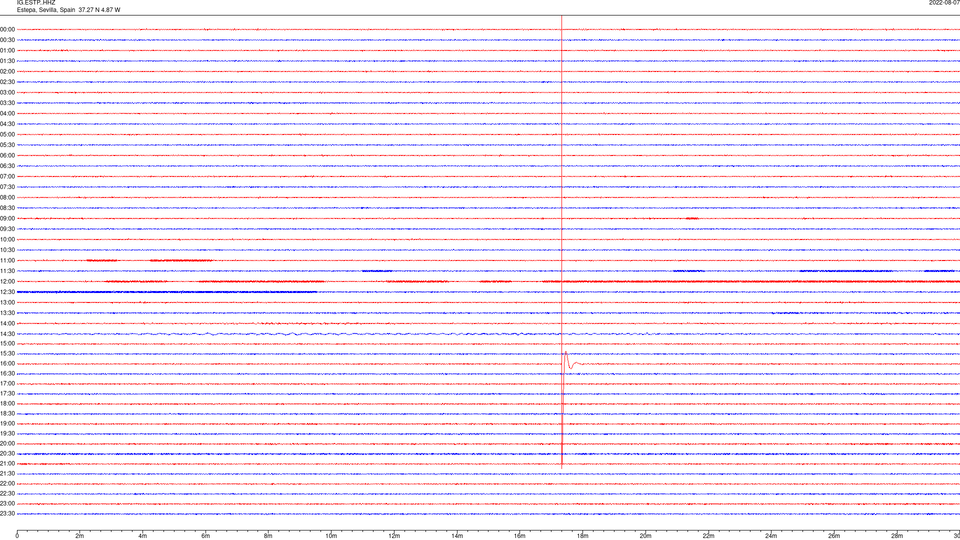Select the 03:30 time row label
Image resolution: width=960 pixels, height=540 pixels.
coord(7,103)
